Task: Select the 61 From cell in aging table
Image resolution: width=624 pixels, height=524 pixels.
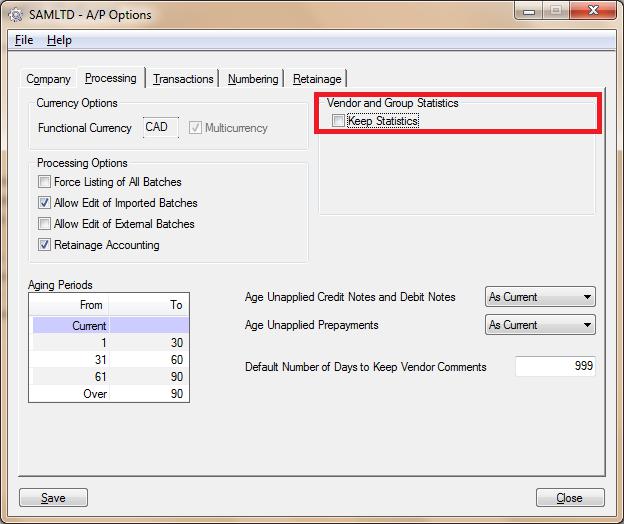Action: (70, 377)
